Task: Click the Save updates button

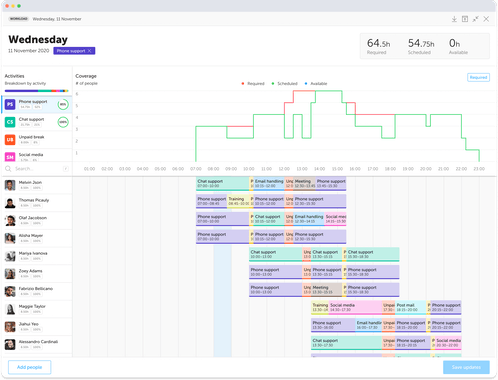Action: [466, 367]
